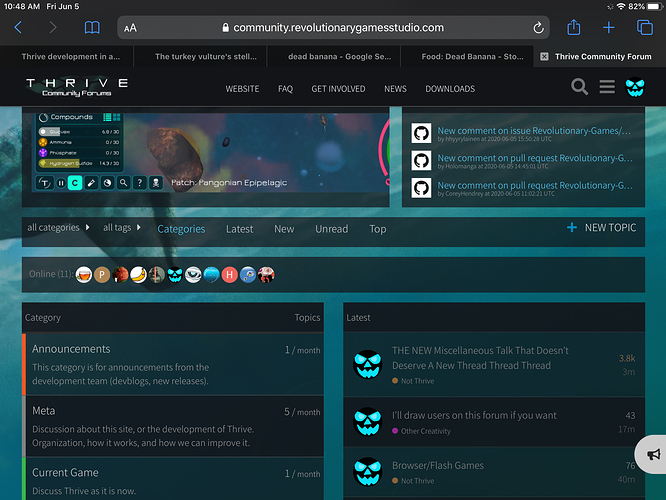Click 3.8k reply count on Miscellaneous thread

click(x=627, y=358)
